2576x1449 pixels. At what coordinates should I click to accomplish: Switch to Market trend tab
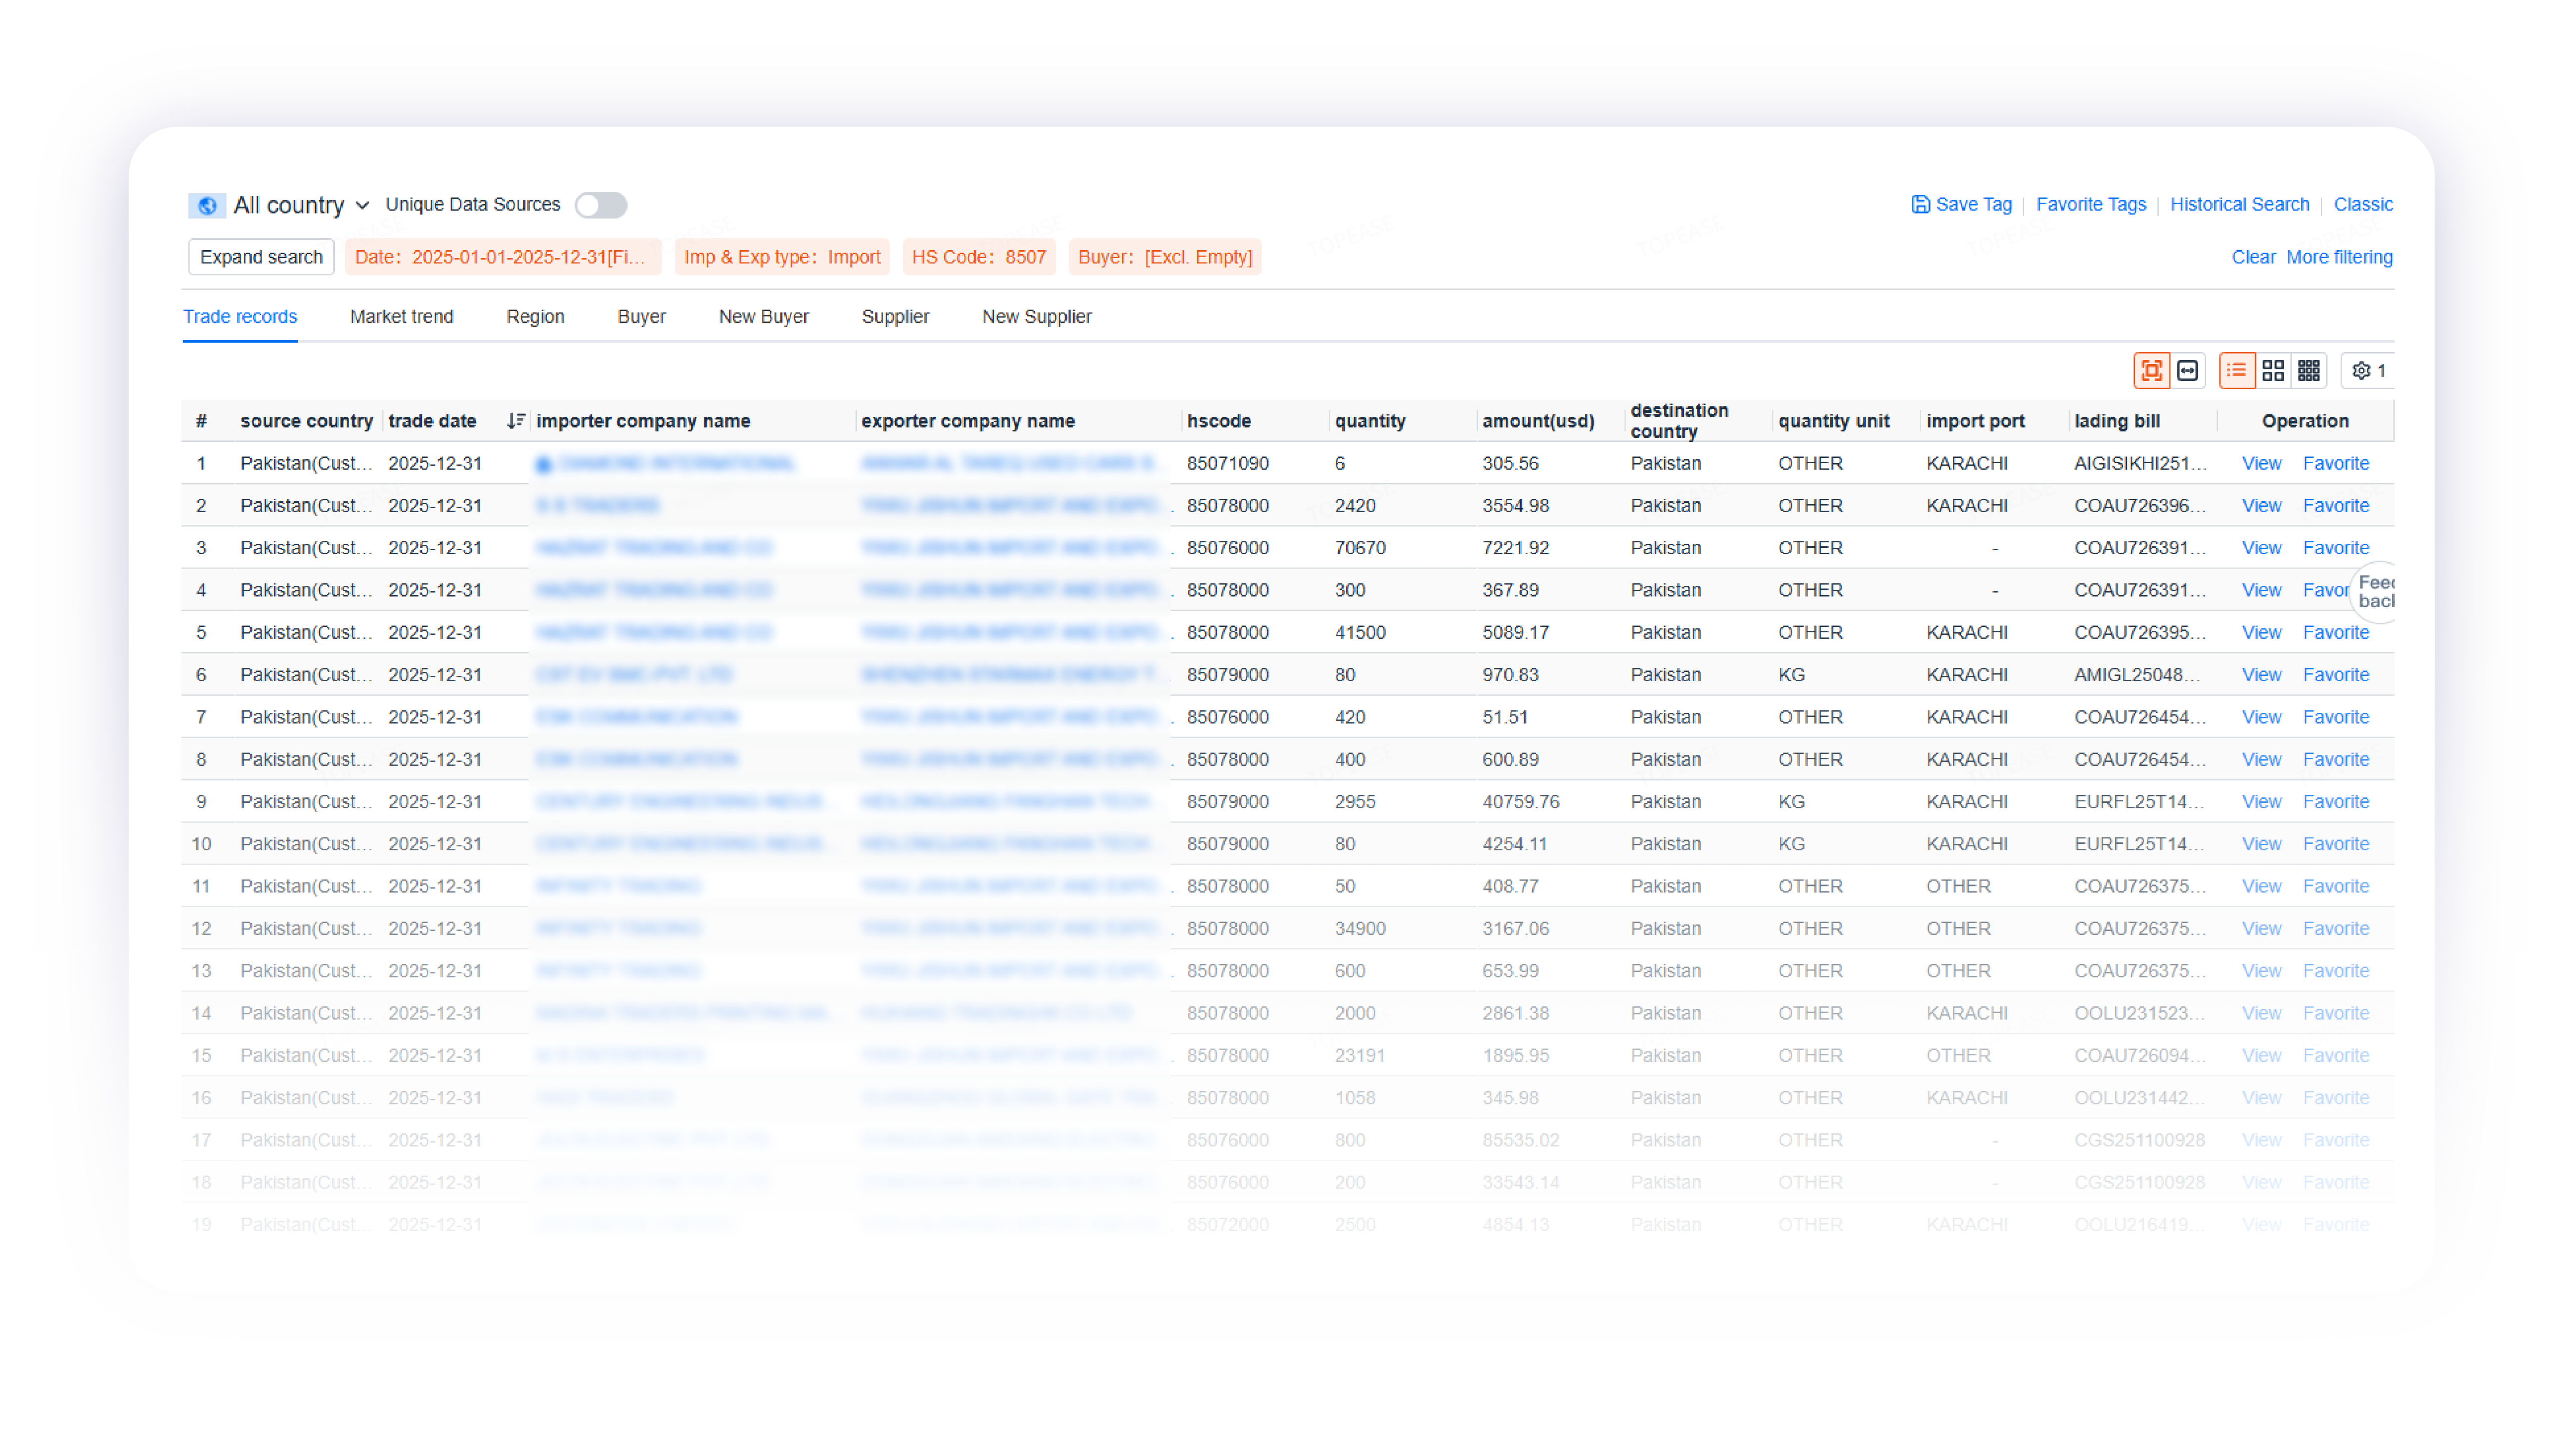402,316
